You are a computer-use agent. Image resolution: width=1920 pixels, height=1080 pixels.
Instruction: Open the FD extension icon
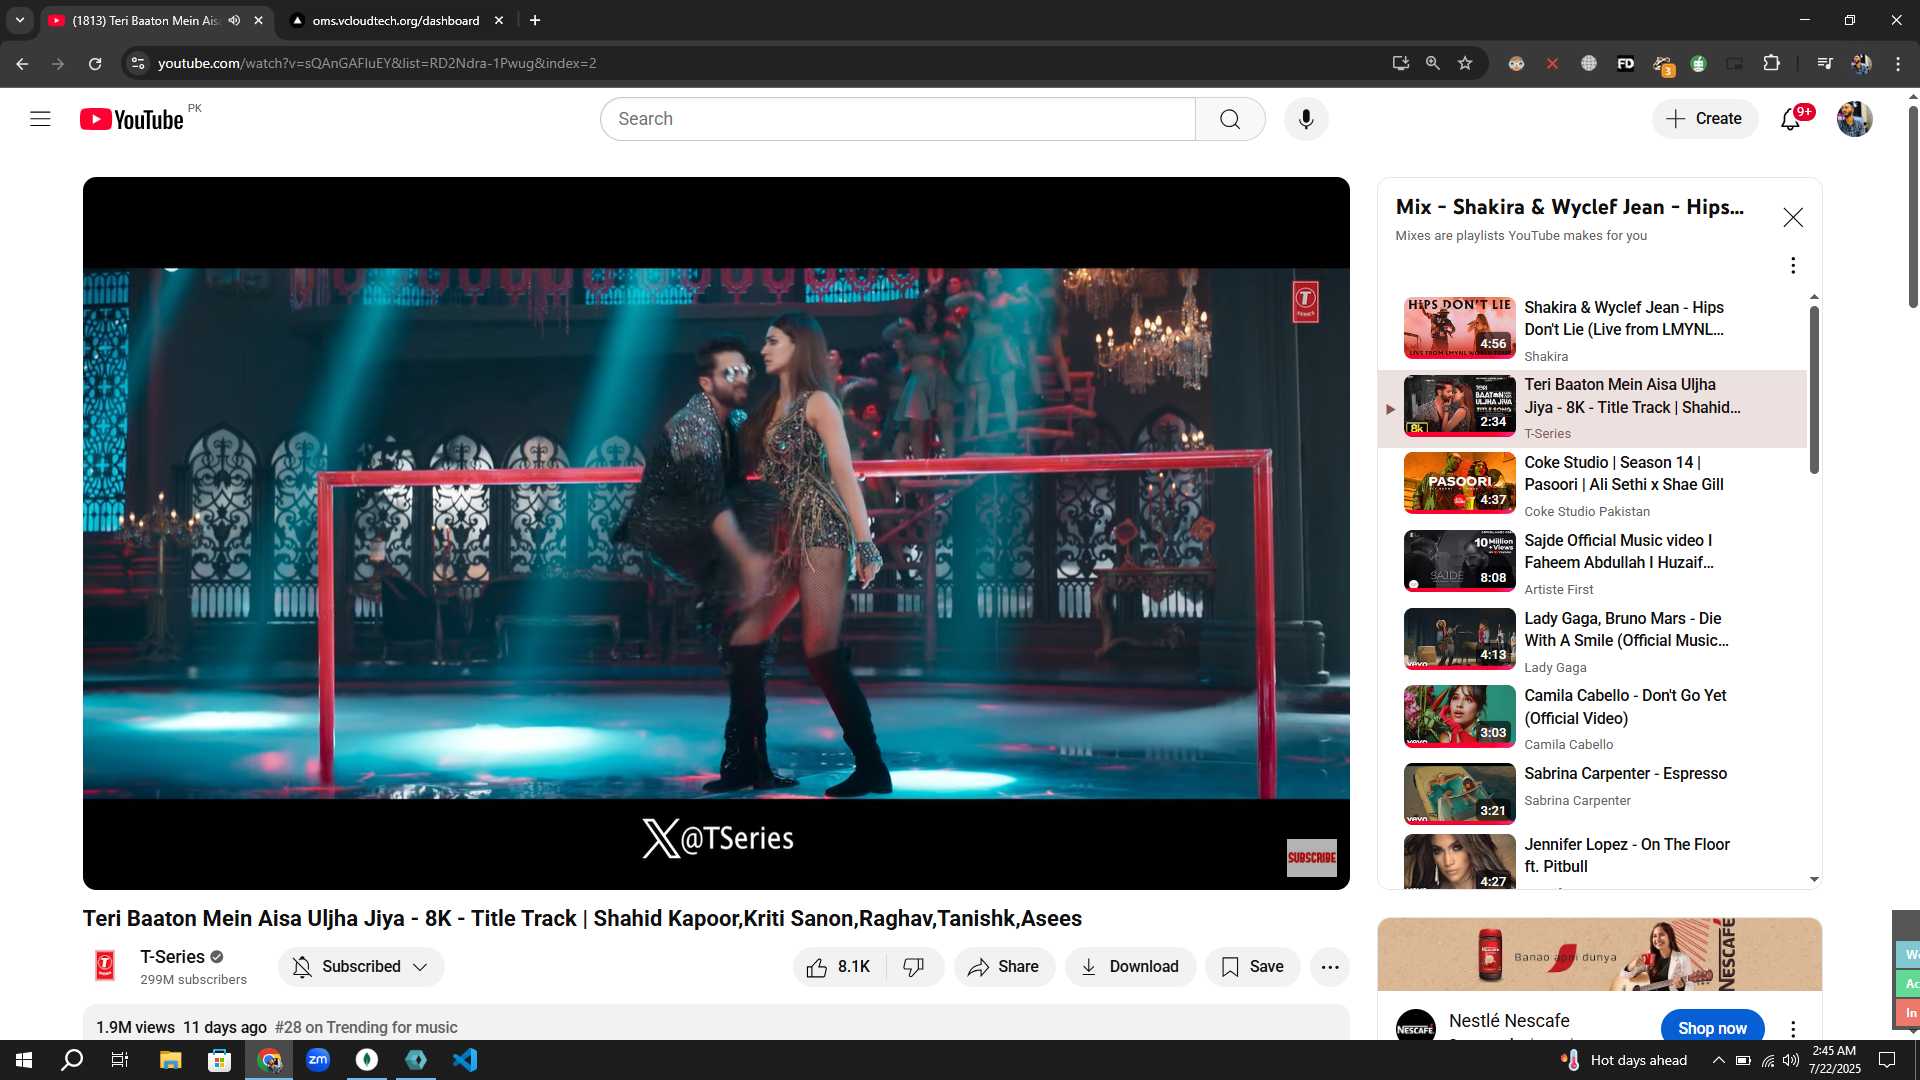[x=1625, y=63]
